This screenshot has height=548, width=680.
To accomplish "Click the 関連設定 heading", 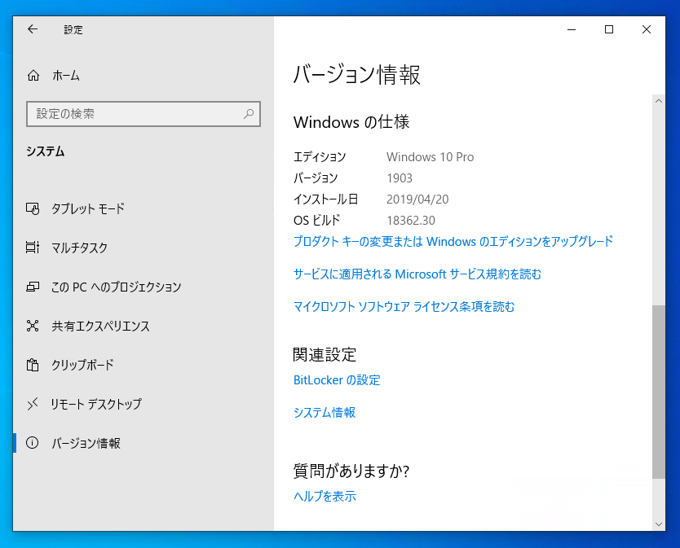I will (x=324, y=355).
